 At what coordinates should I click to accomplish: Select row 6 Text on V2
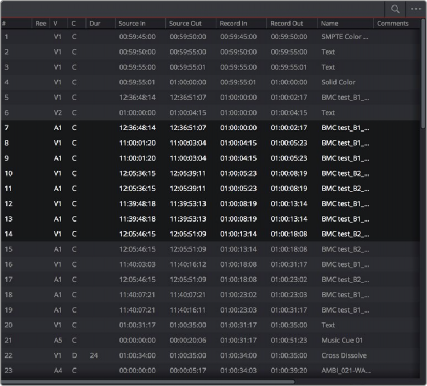click(211, 113)
